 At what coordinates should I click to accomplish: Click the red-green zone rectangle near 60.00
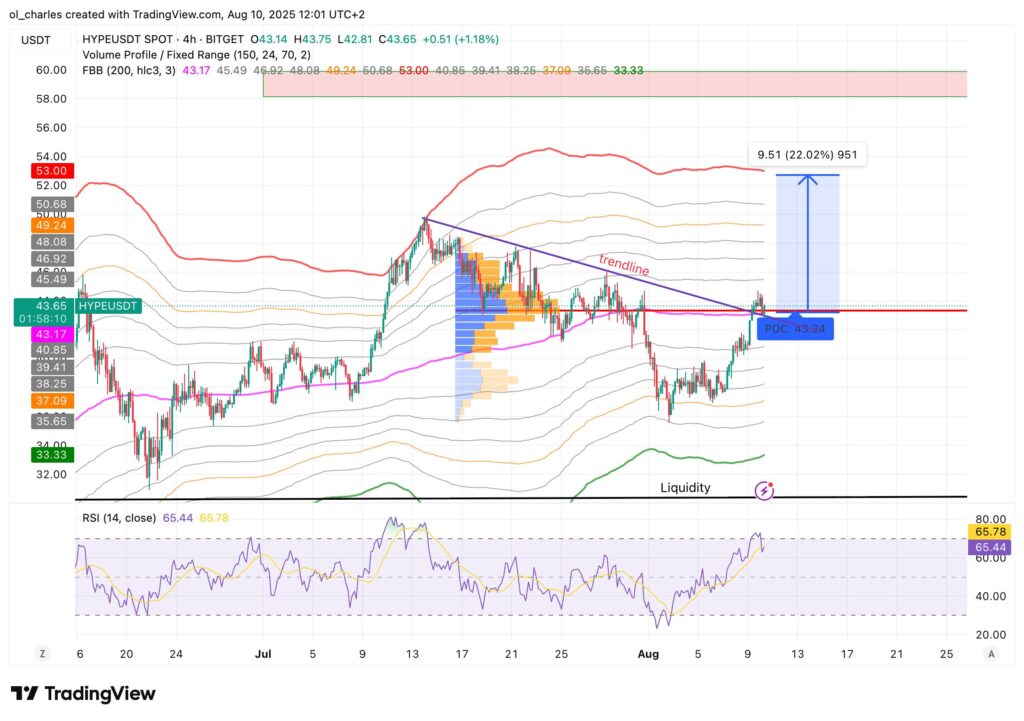(x=614, y=84)
